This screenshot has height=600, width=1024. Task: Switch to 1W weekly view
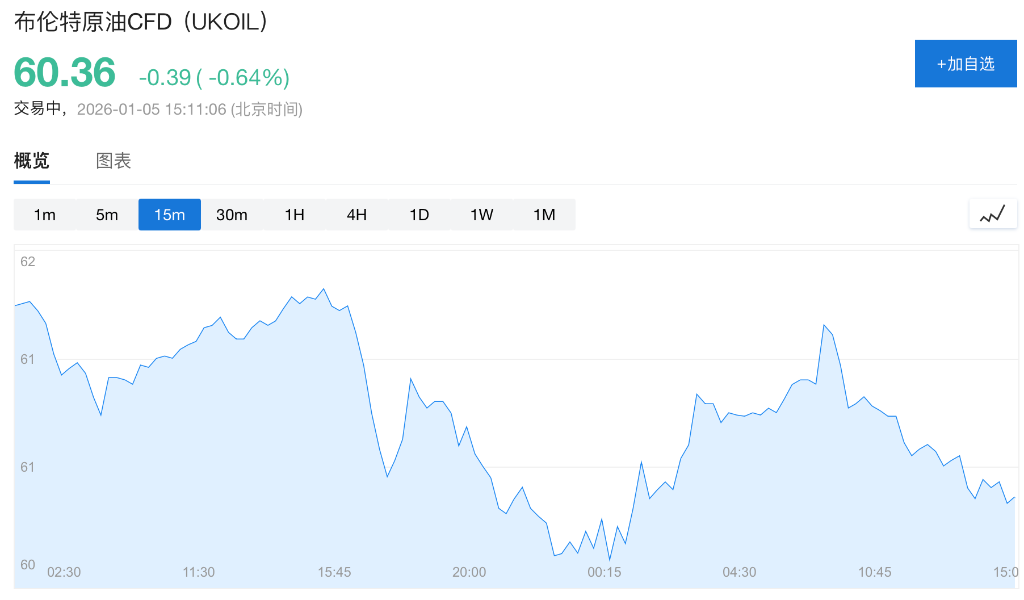point(481,215)
